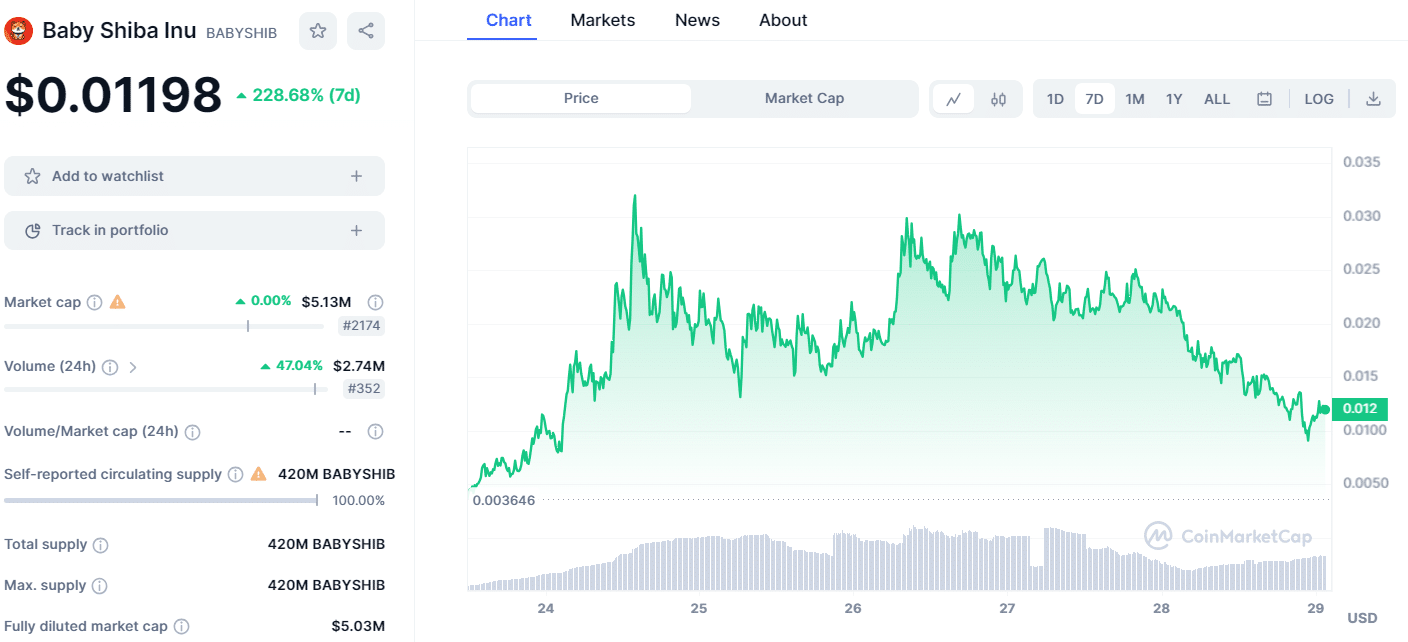Download chart data icon
Image resolution: width=1408 pixels, height=642 pixels.
1373,99
